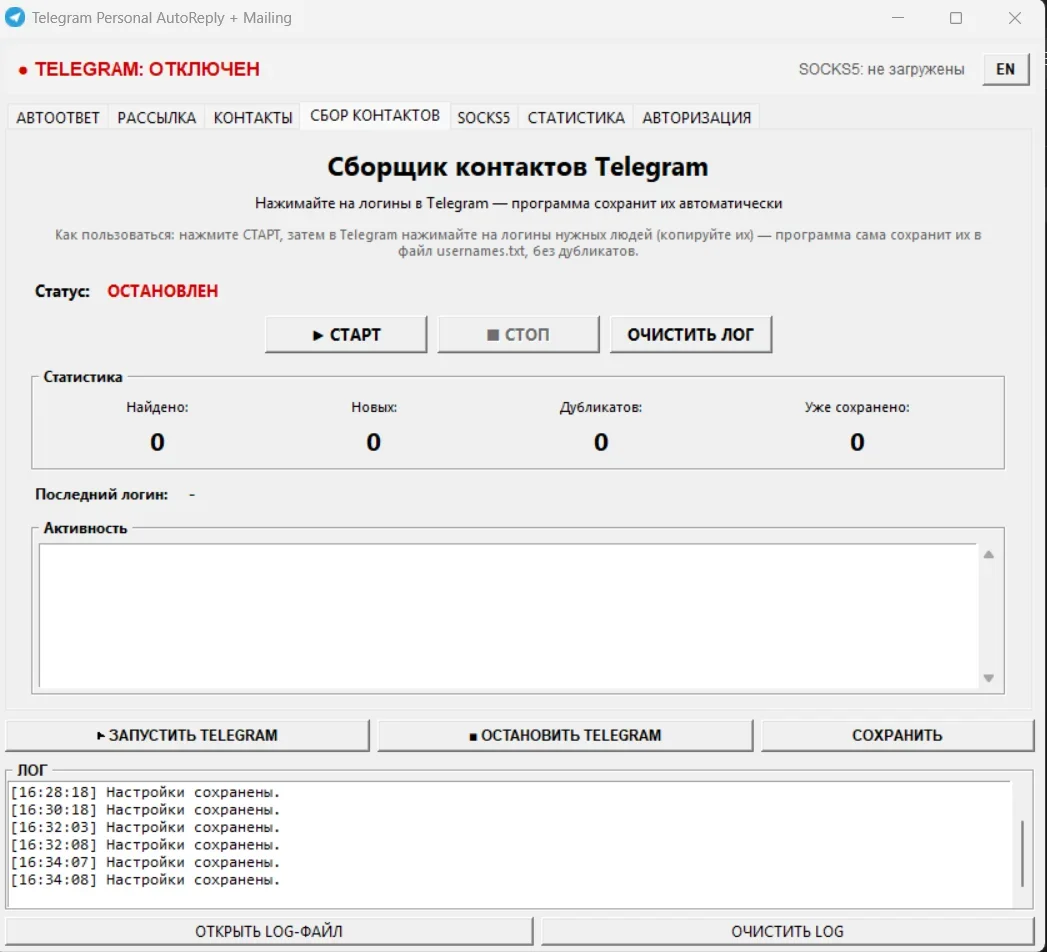Launch Telegram with ЗАПУСТИТЬ TELEGRAM
Viewport: 1047px width, 952px height.
tap(187, 735)
